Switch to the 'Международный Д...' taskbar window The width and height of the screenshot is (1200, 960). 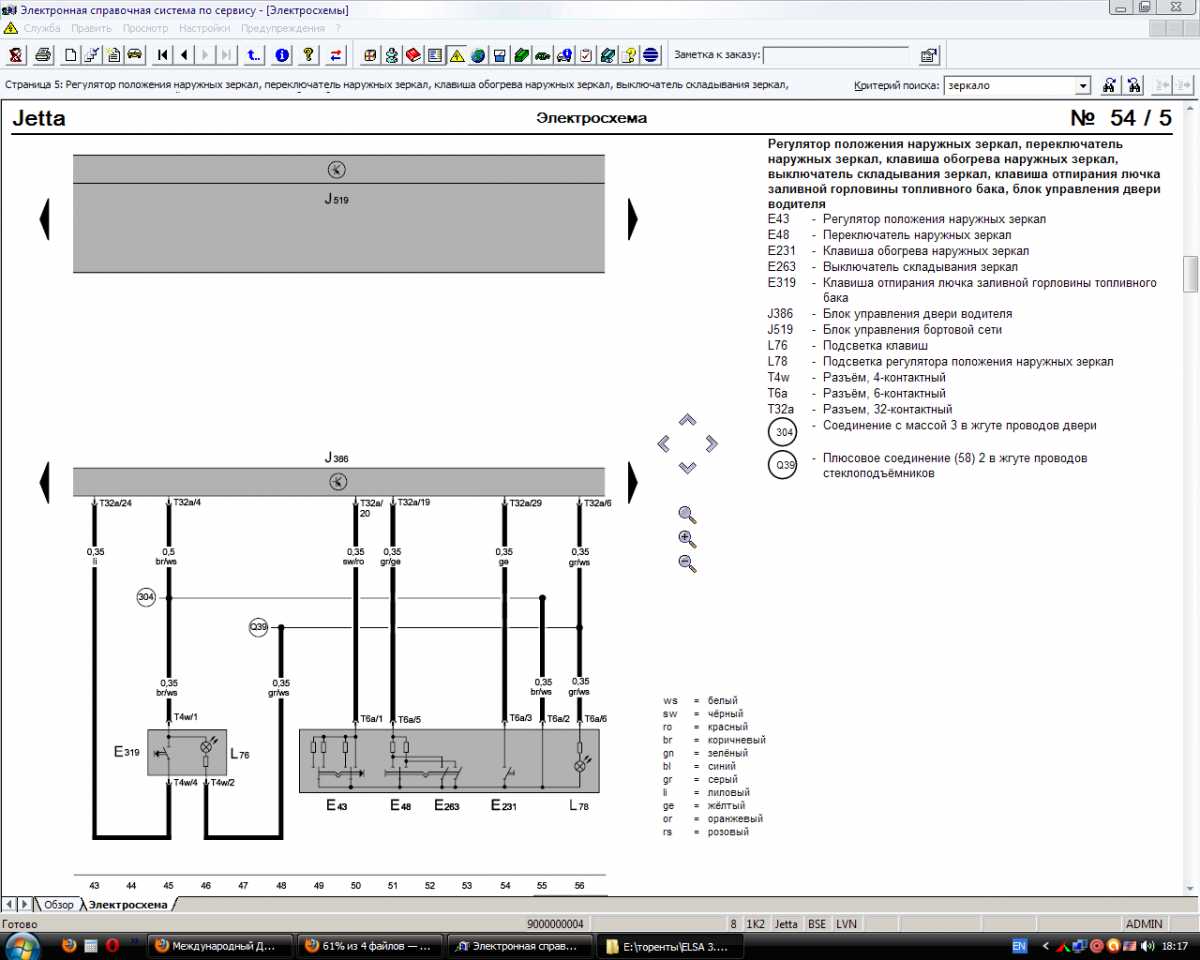point(220,945)
